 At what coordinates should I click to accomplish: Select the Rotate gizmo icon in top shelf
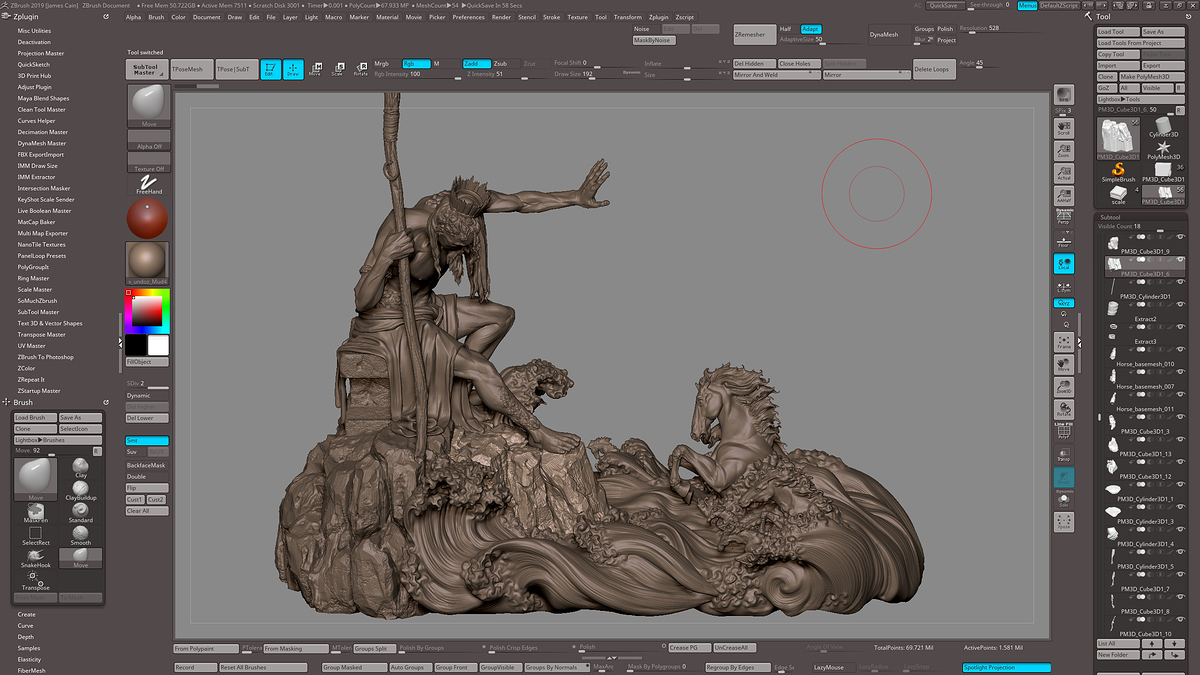coord(360,69)
